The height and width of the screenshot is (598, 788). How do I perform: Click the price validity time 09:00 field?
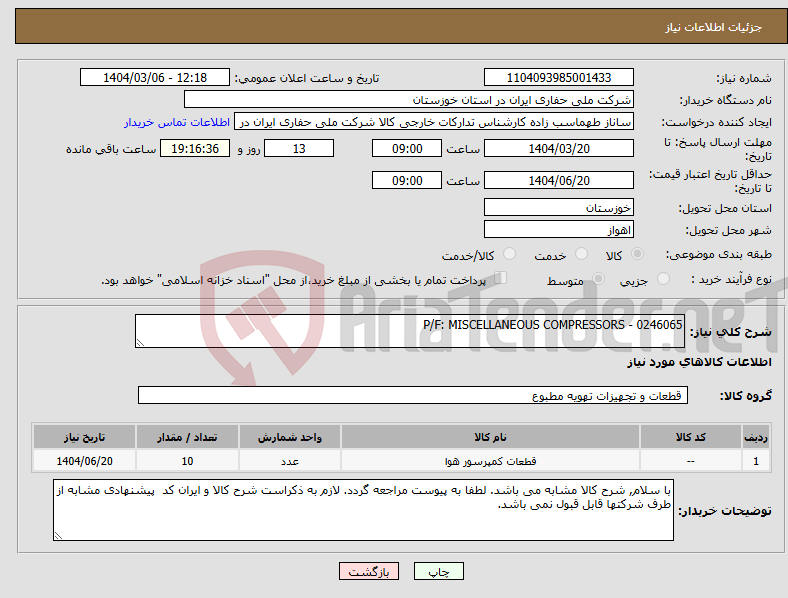pyautogui.click(x=407, y=180)
